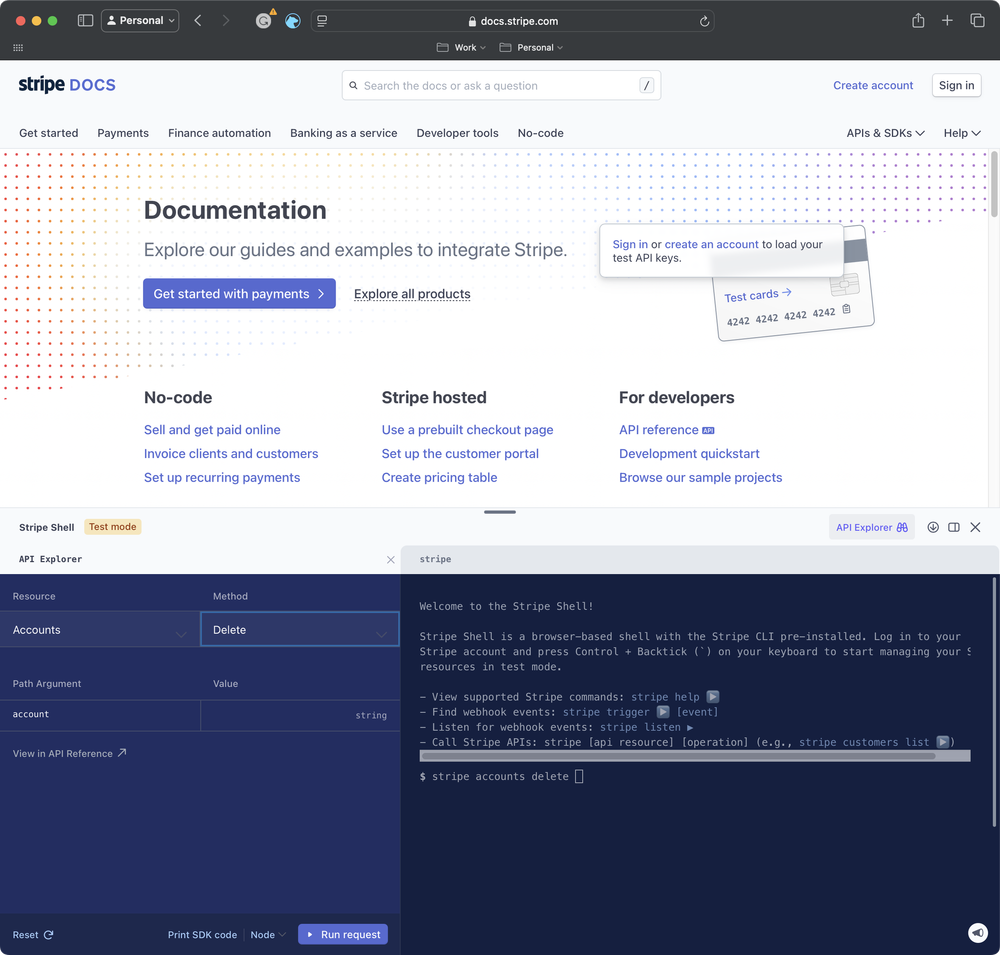This screenshot has width=1000, height=955.
Task: Focus the docs search field
Action: click(501, 85)
